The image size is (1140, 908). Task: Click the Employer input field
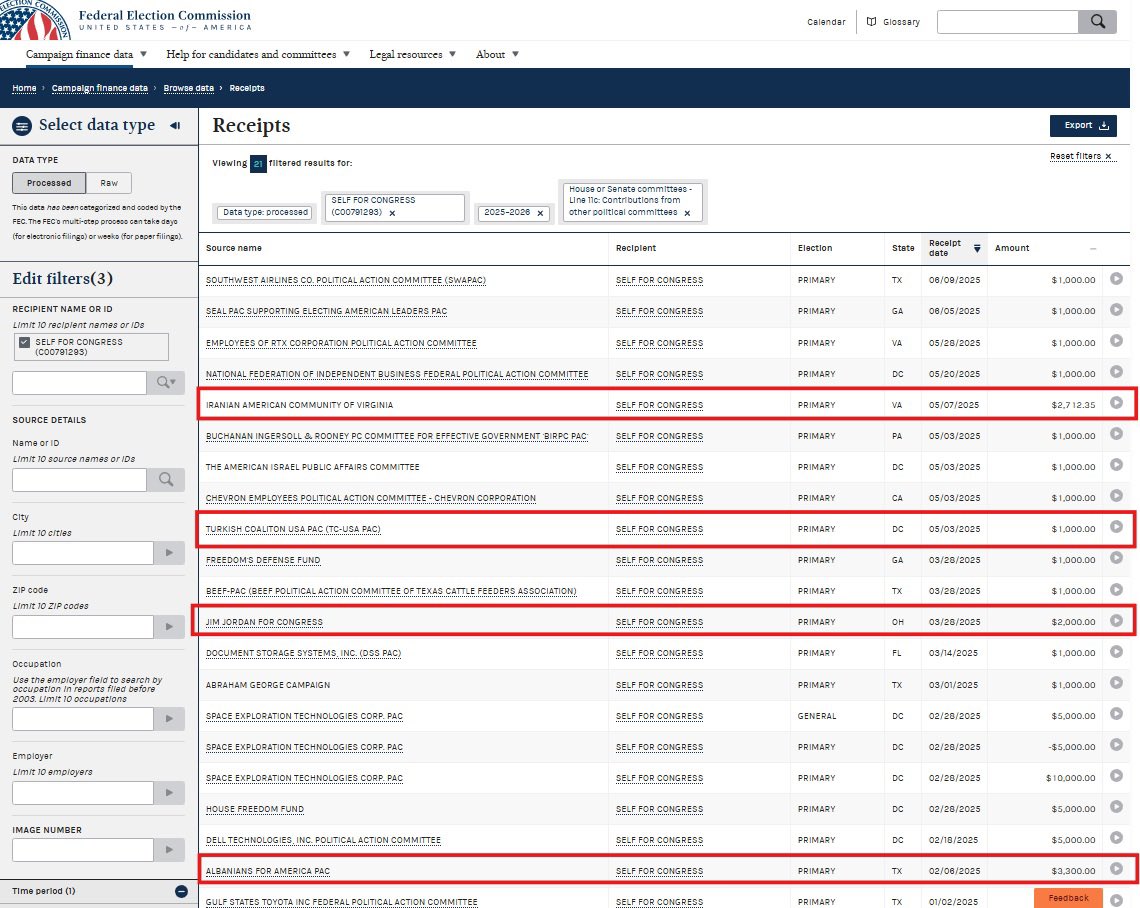point(83,792)
